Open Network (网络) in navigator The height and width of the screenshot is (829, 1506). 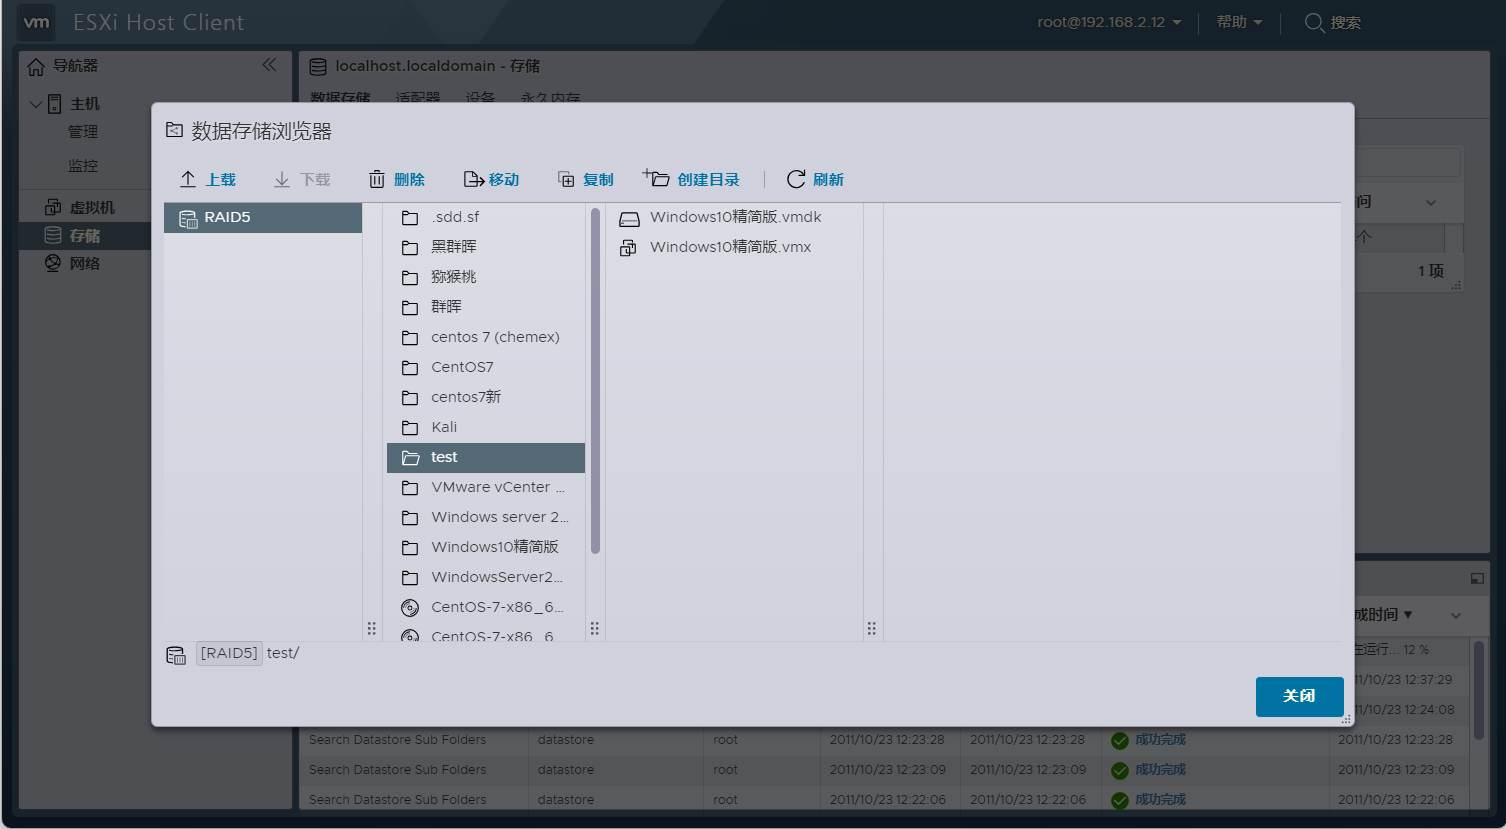[x=84, y=263]
